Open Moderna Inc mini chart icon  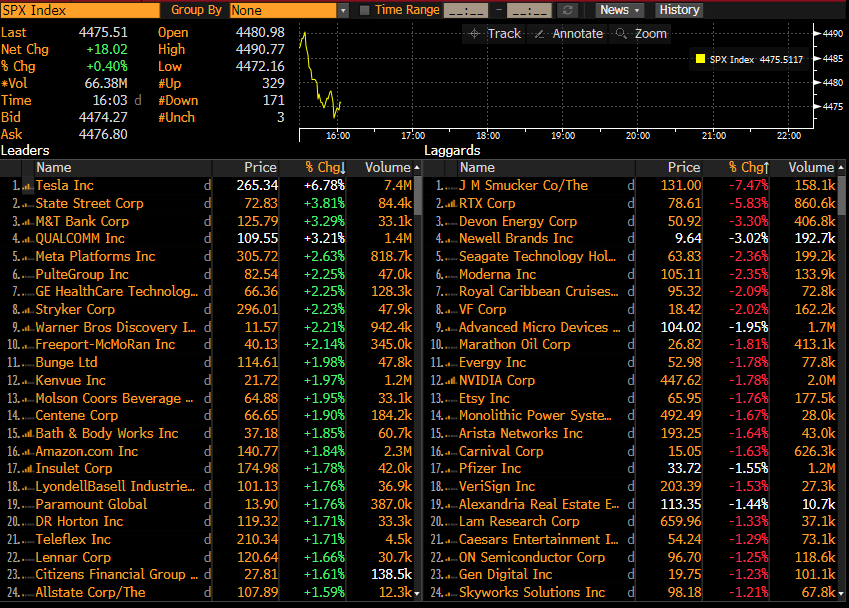pos(450,274)
